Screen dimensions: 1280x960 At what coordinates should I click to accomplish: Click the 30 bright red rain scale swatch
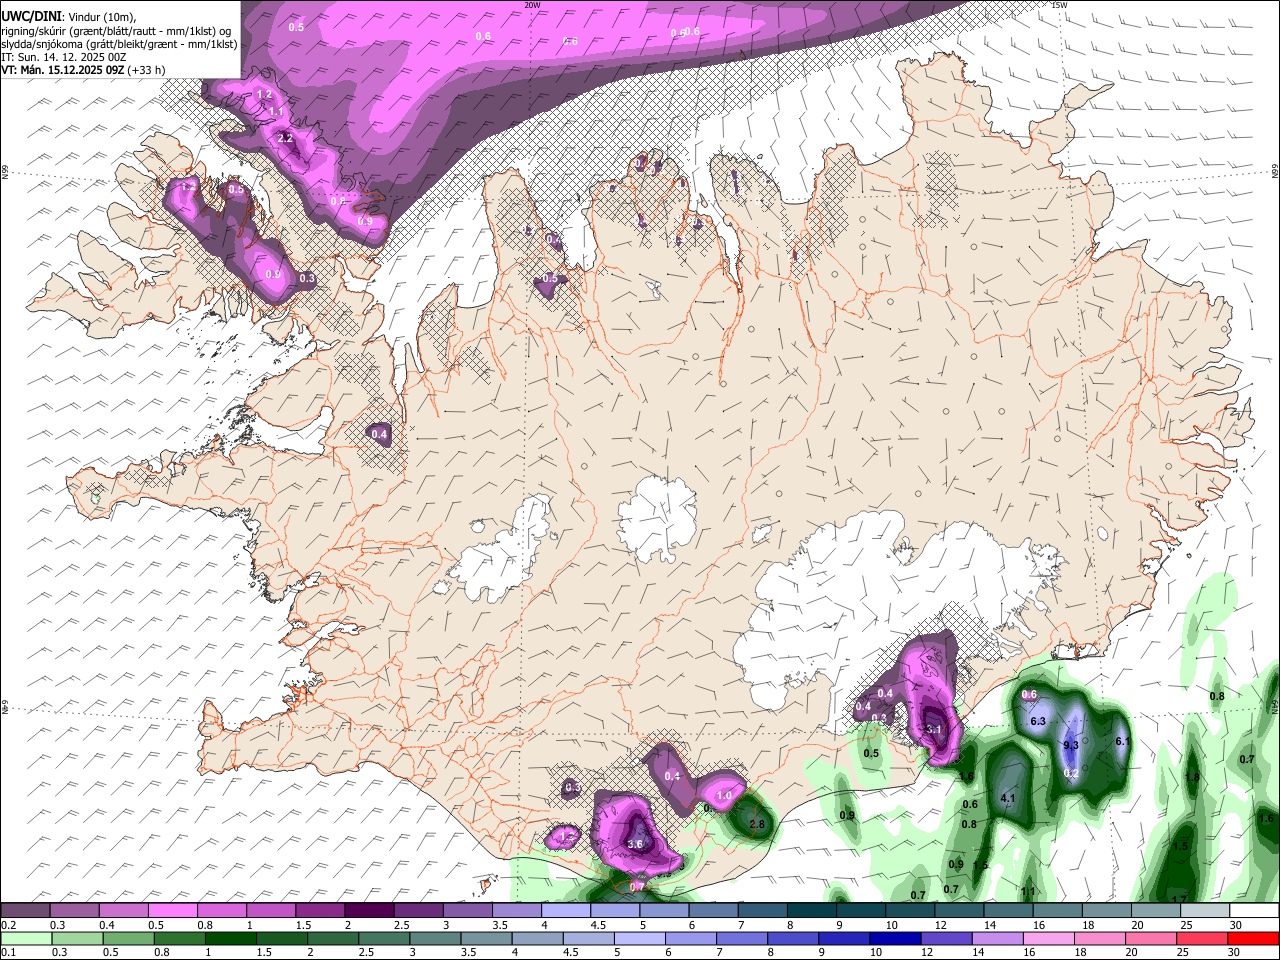[1254, 939]
